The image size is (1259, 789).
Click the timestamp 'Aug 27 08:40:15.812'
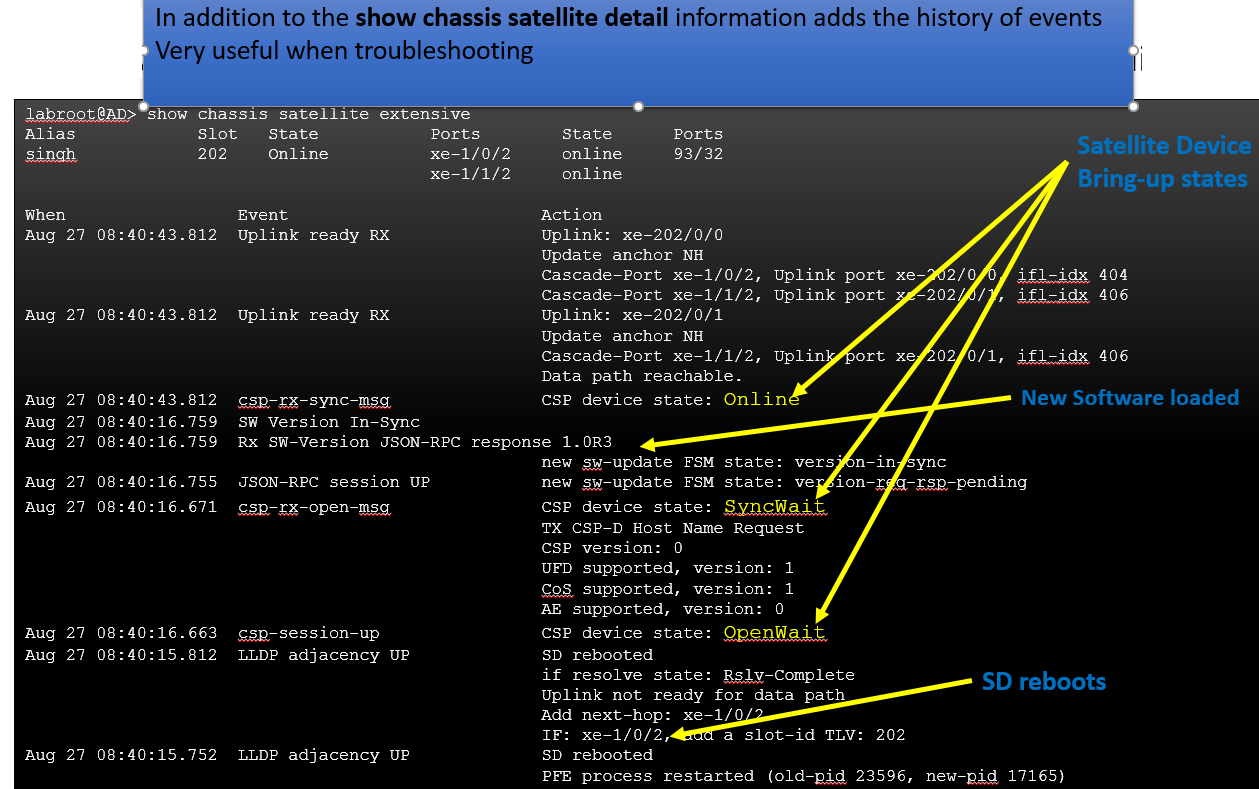coord(121,655)
